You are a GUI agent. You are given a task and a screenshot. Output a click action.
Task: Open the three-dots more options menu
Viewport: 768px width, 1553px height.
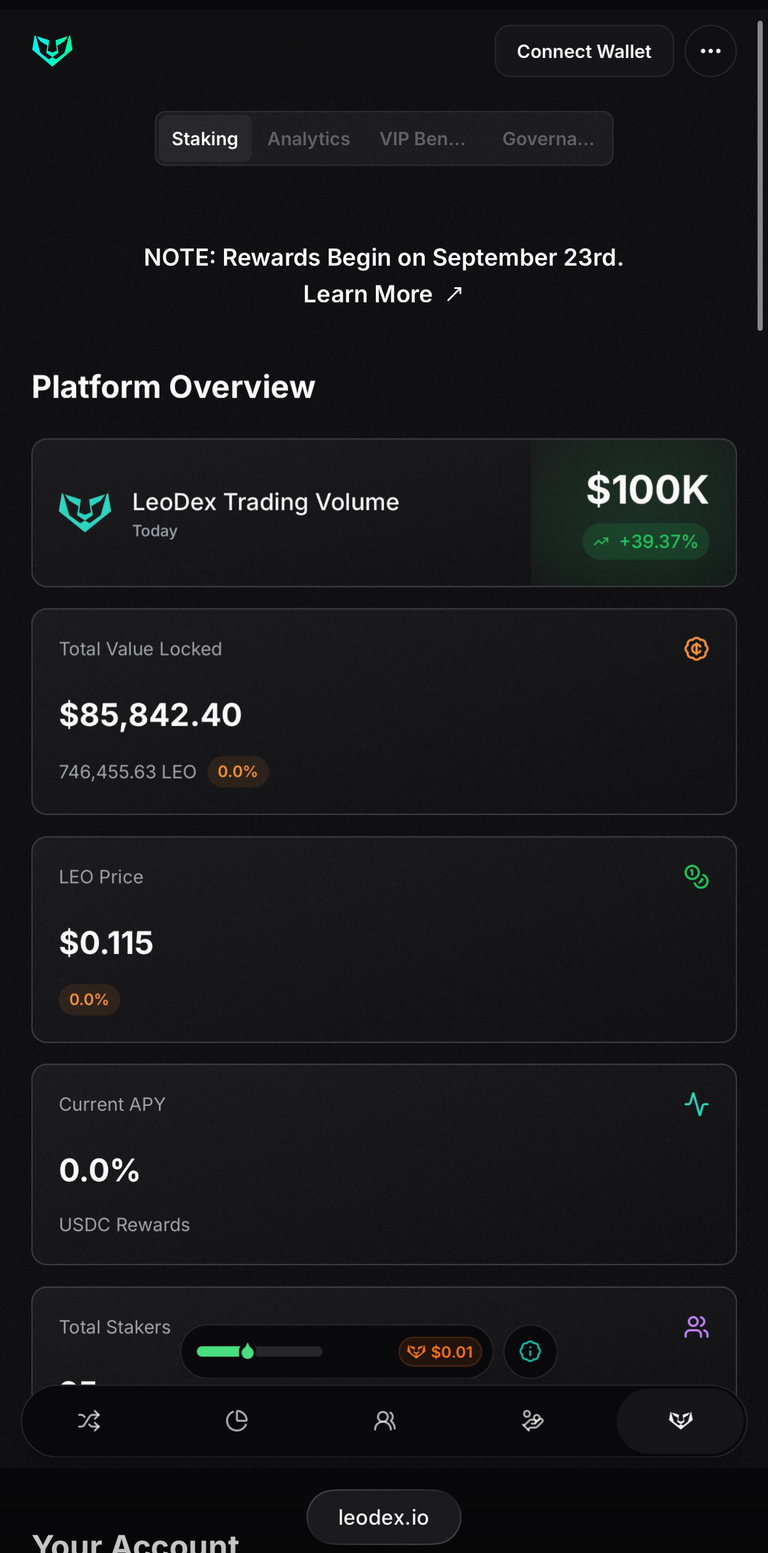[x=711, y=51]
